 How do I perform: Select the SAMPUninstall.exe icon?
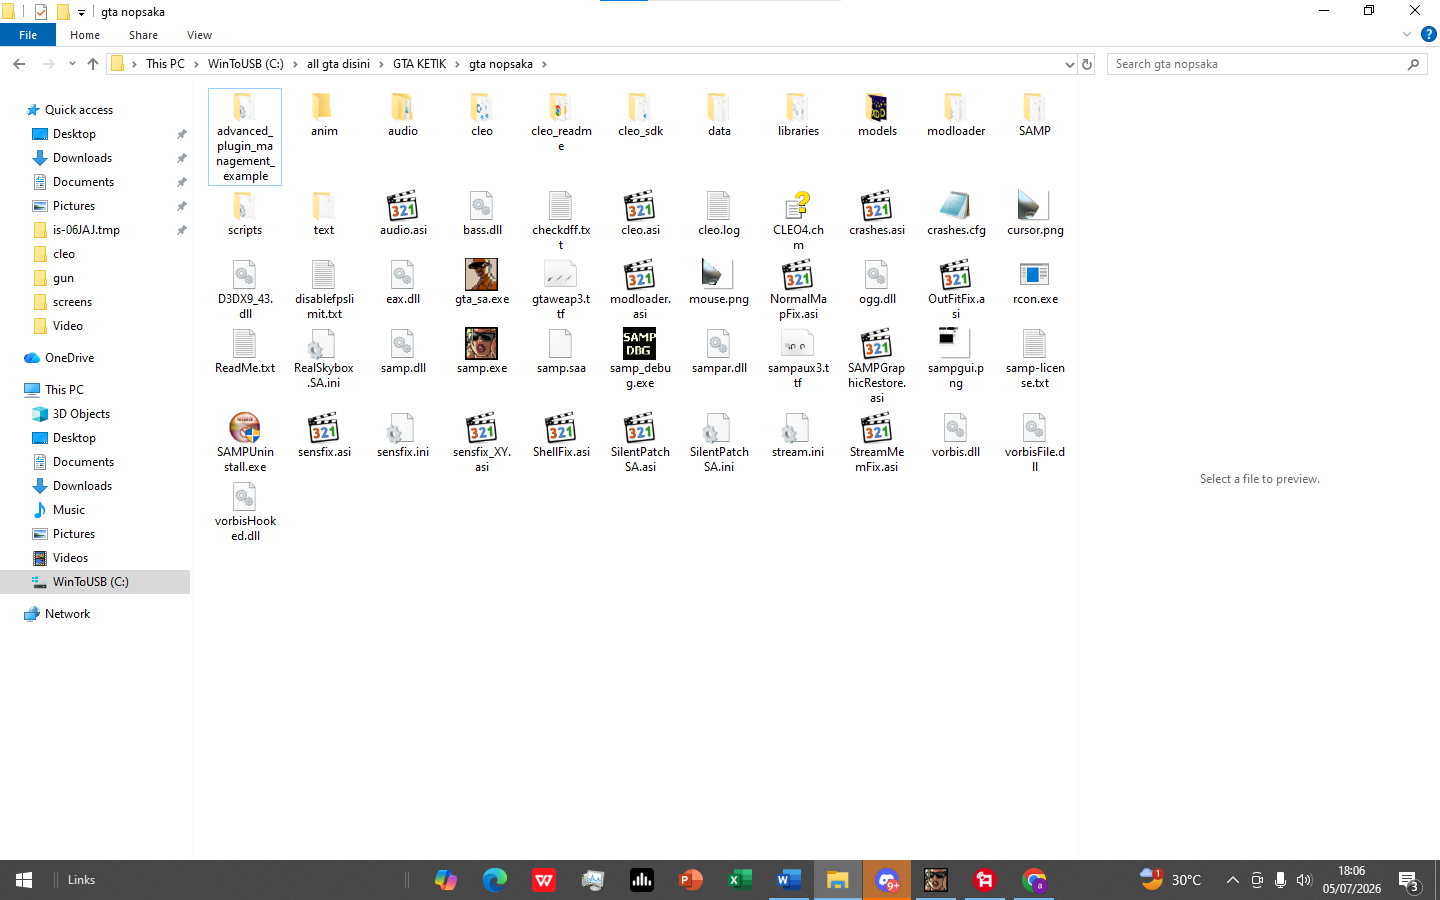coord(245,428)
